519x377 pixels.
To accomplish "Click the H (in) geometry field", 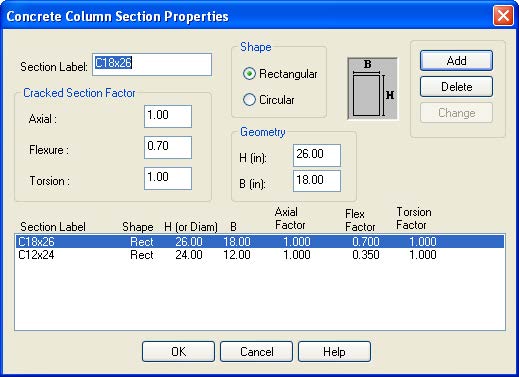I will (317, 155).
